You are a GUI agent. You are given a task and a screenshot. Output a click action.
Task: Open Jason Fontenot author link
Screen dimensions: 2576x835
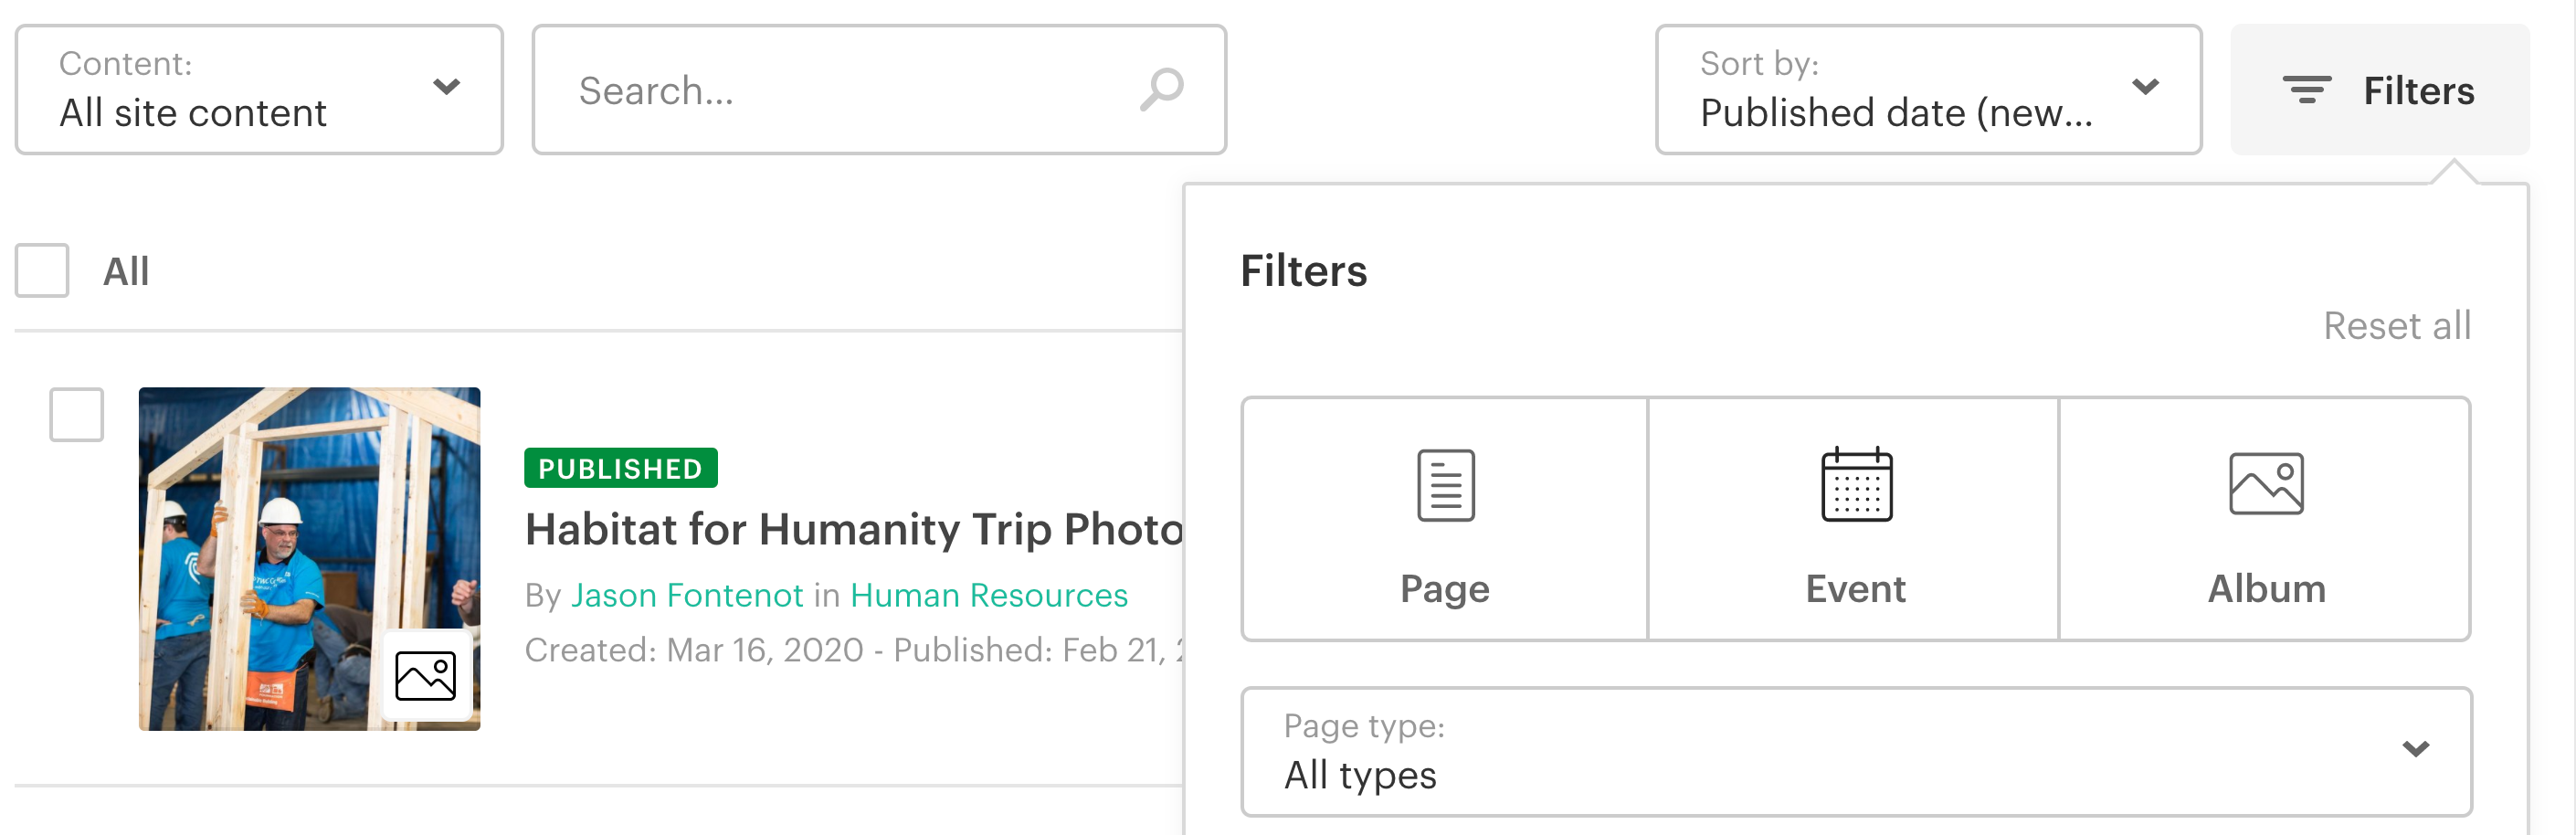tap(686, 595)
